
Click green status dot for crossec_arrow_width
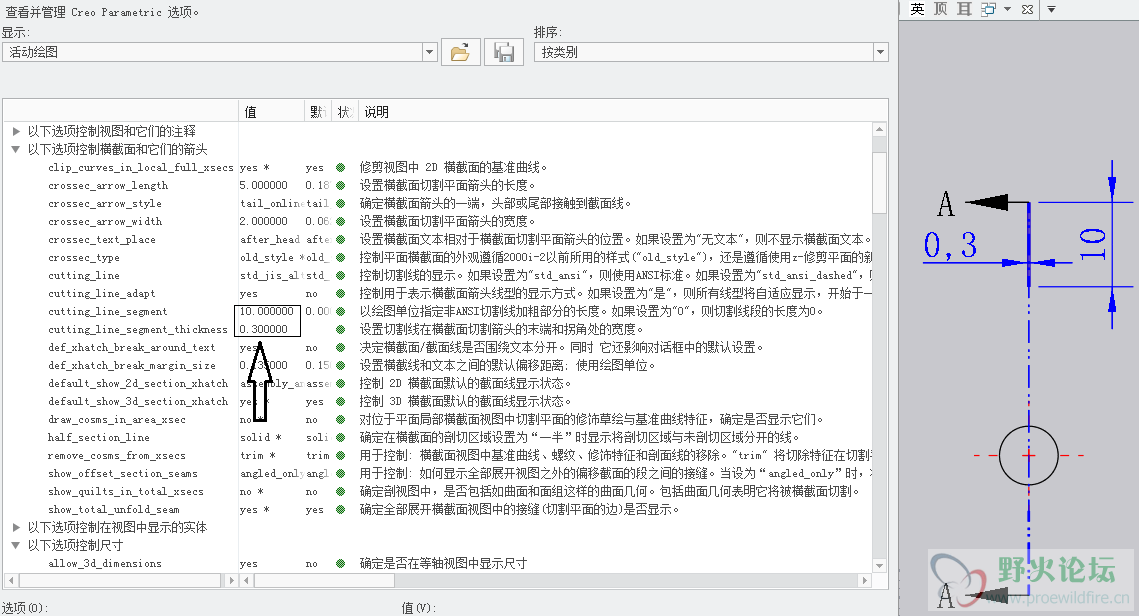click(340, 221)
